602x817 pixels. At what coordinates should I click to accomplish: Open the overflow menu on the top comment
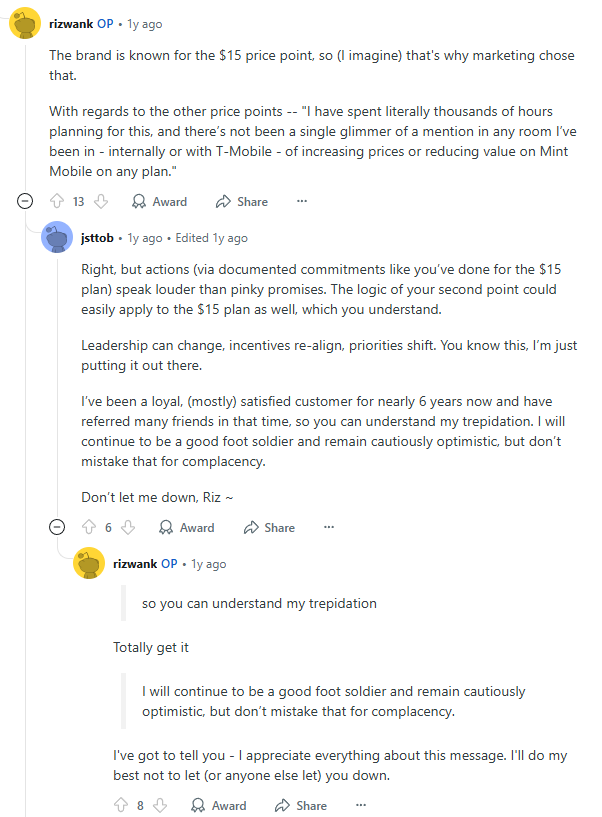[x=301, y=201]
